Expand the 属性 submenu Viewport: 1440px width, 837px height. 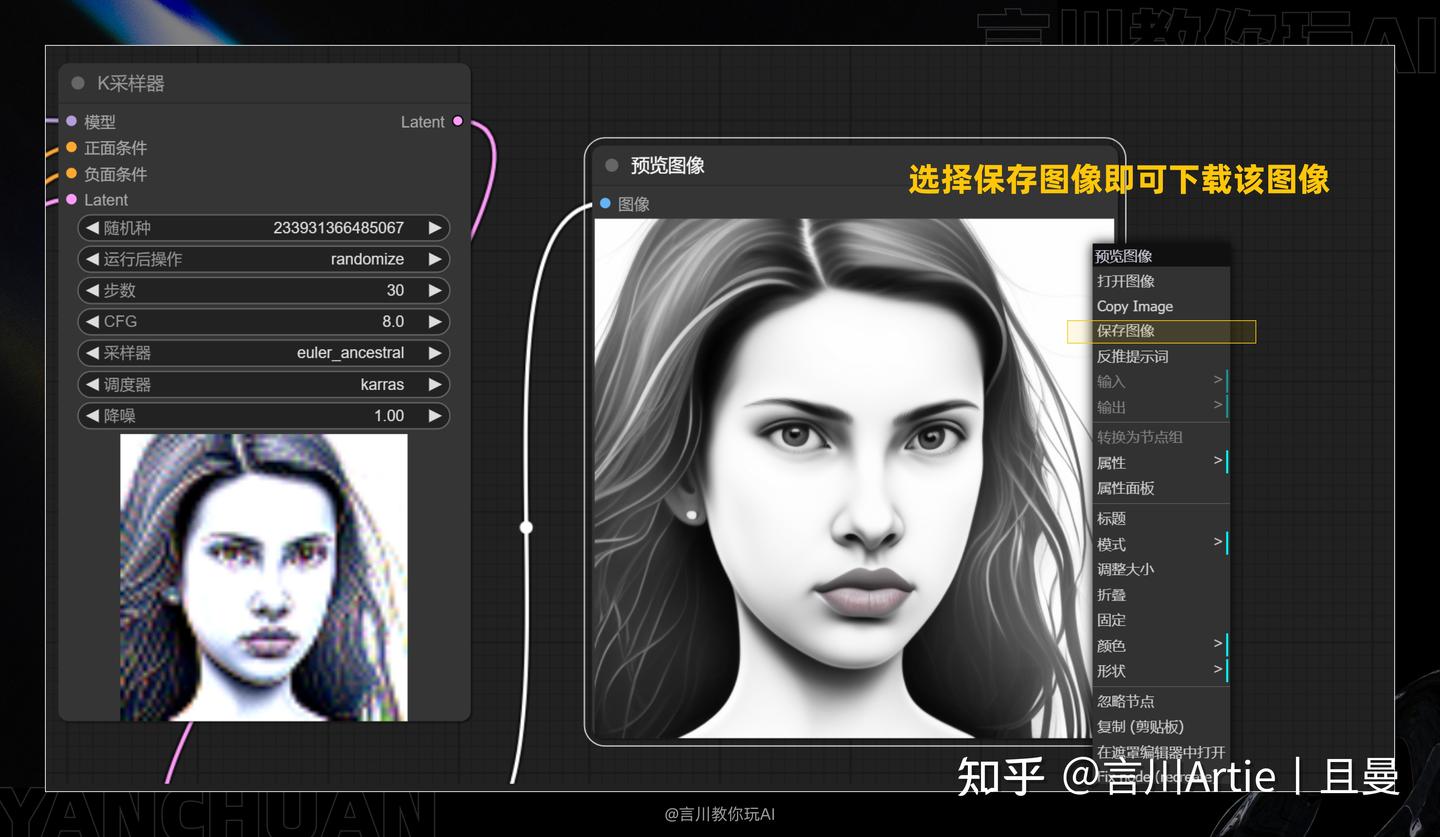tap(1161, 462)
